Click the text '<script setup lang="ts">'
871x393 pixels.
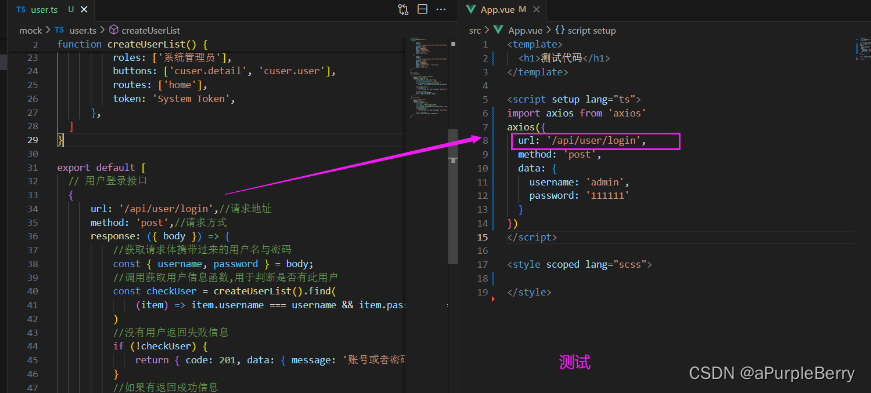tap(574, 100)
